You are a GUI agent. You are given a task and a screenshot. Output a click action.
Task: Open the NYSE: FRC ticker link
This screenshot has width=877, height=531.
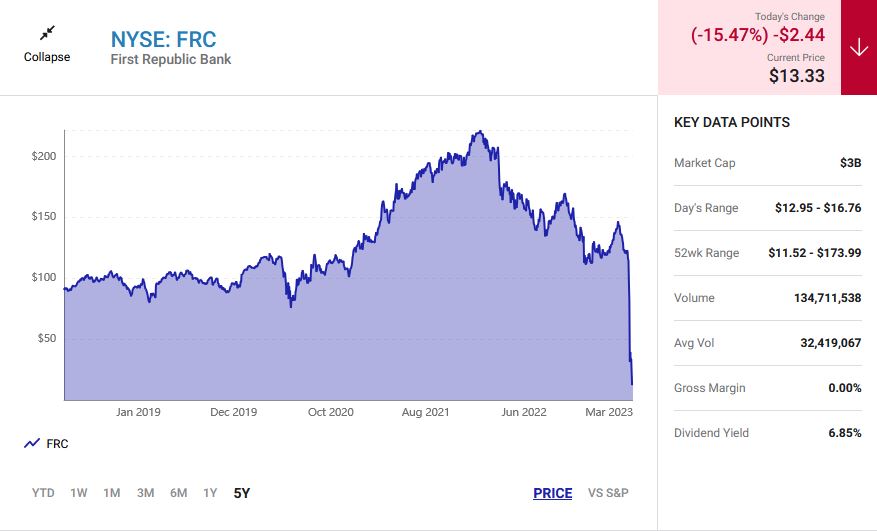pos(163,40)
